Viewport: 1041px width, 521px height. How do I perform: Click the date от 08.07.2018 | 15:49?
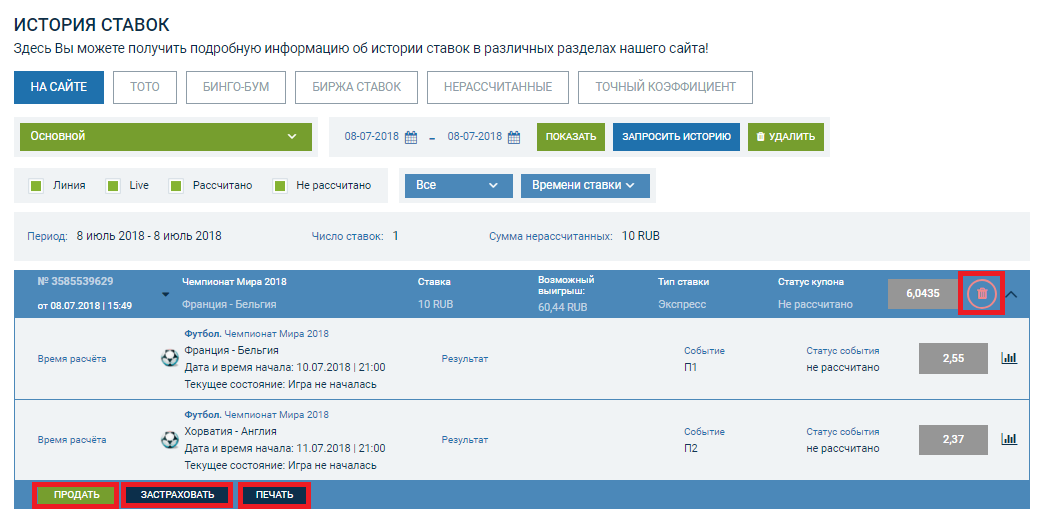[x=84, y=306]
